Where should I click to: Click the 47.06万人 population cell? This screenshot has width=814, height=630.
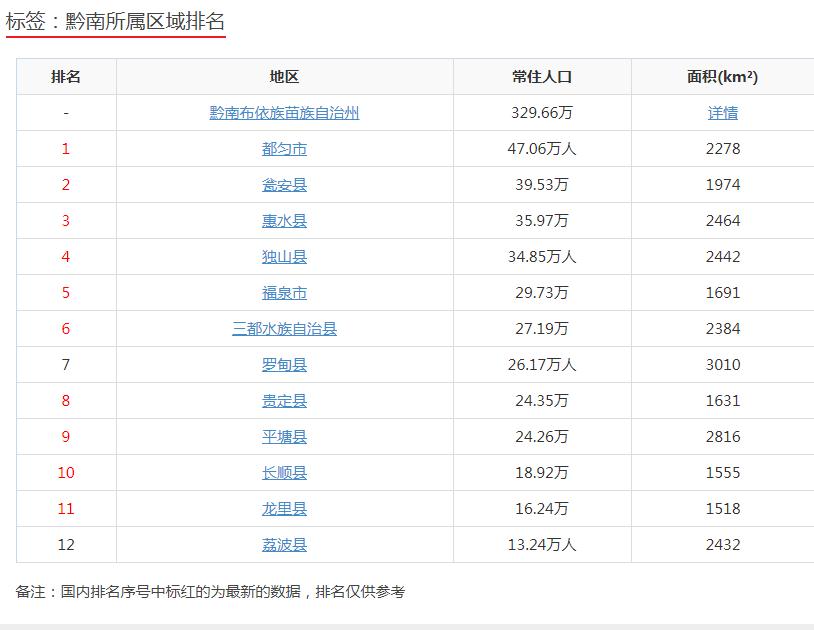[541, 149]
